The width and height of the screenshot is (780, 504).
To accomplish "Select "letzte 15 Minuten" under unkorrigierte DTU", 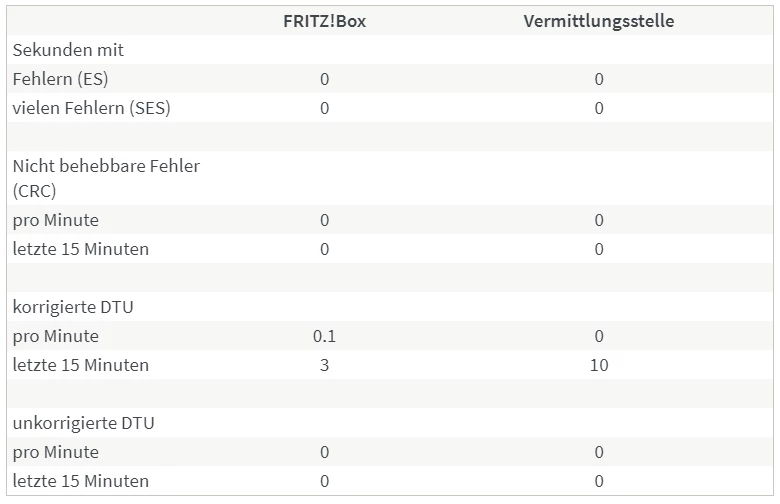I will [81, 481].
